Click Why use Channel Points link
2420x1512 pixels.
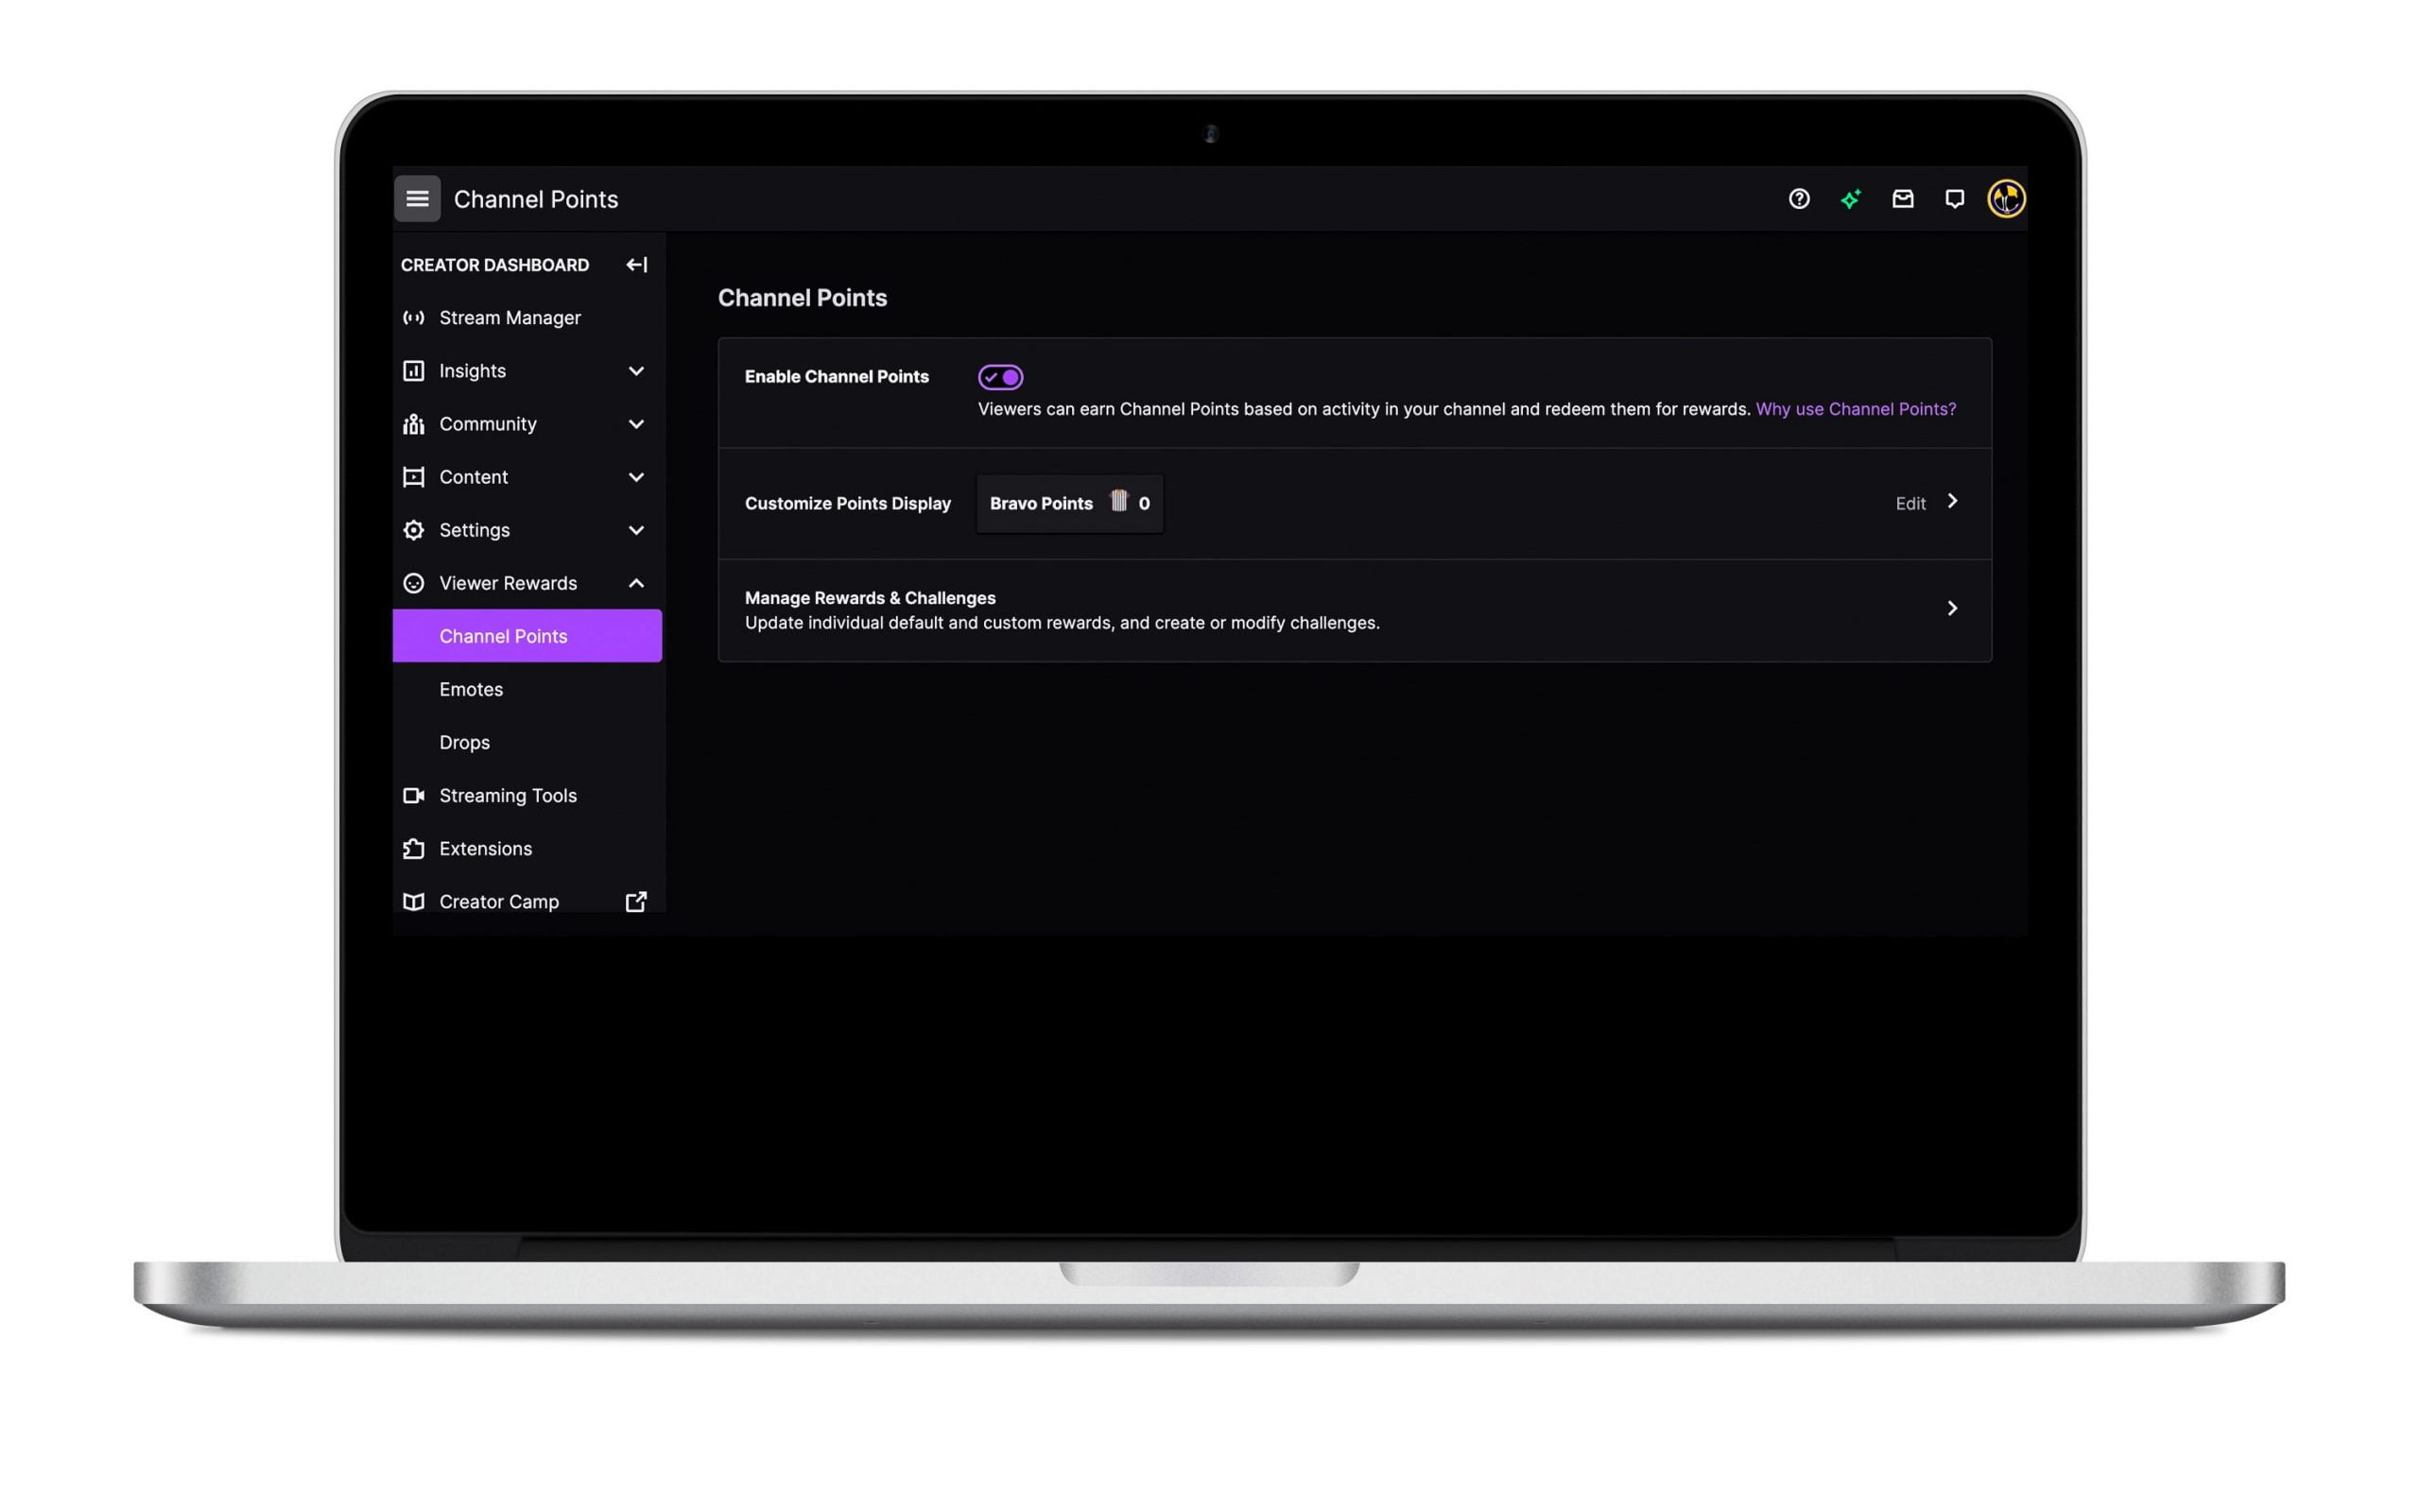(x=1856, y=407)
